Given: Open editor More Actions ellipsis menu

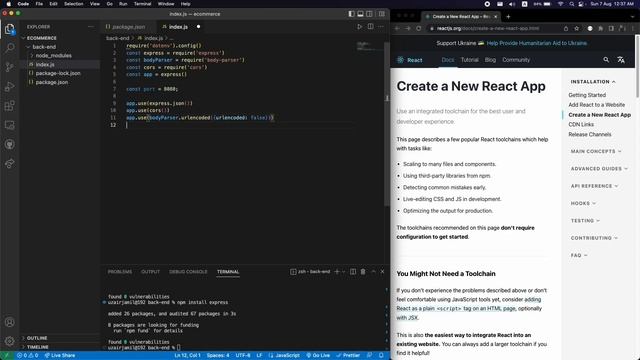Looking at the screenshot, I should click(381, 27).
